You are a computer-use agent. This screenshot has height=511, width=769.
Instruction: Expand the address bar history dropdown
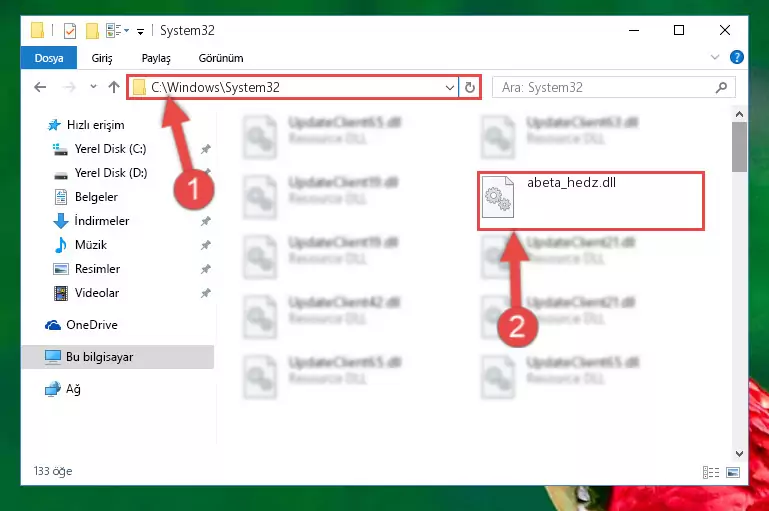[449, 88]
